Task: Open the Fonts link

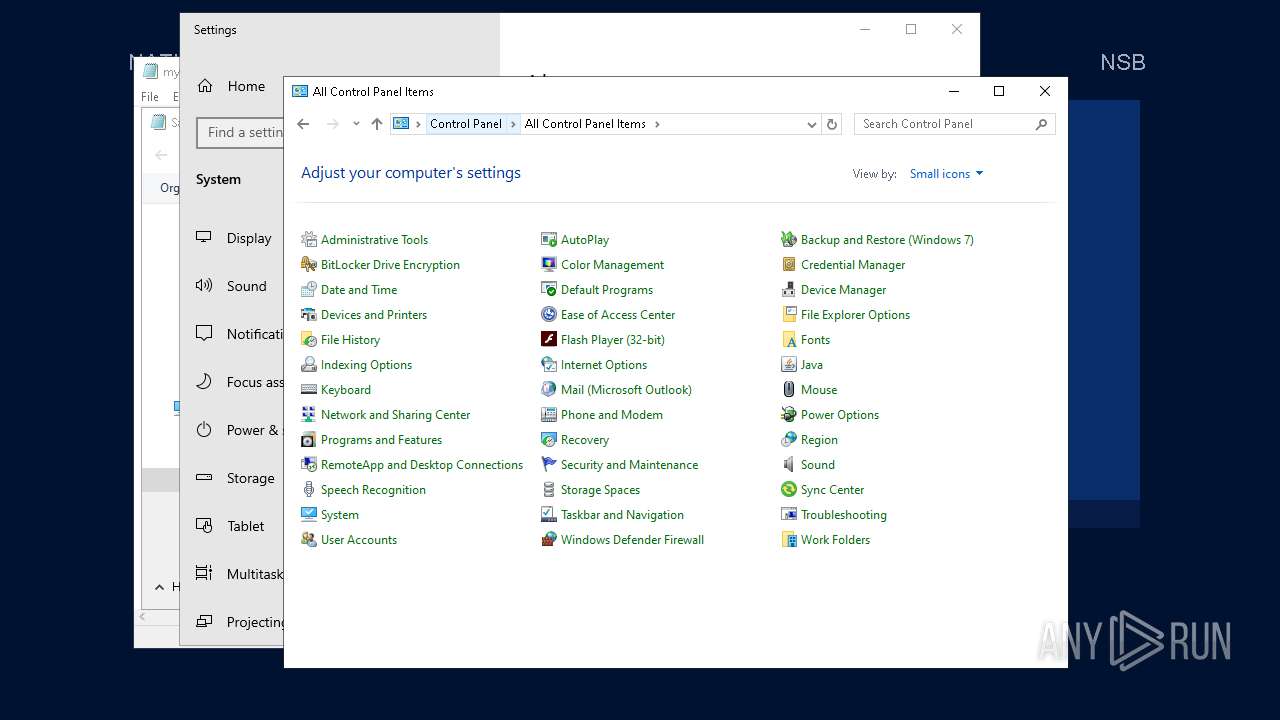Action: pos(815,340)
